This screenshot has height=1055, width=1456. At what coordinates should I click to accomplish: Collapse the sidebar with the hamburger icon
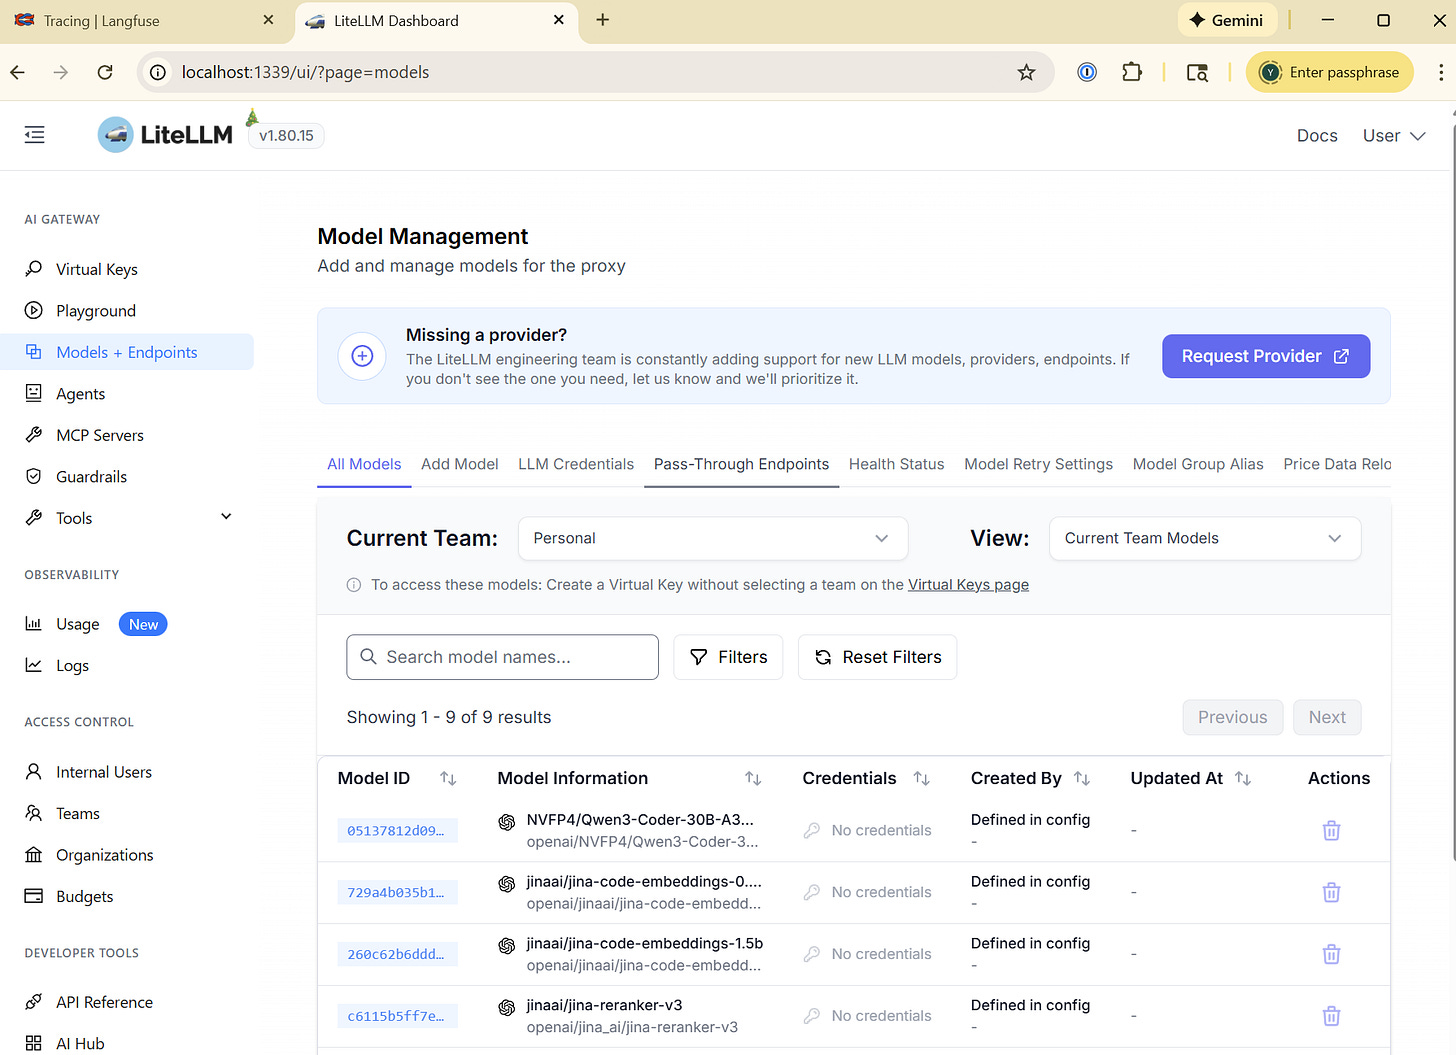click(x=35, y=135)
